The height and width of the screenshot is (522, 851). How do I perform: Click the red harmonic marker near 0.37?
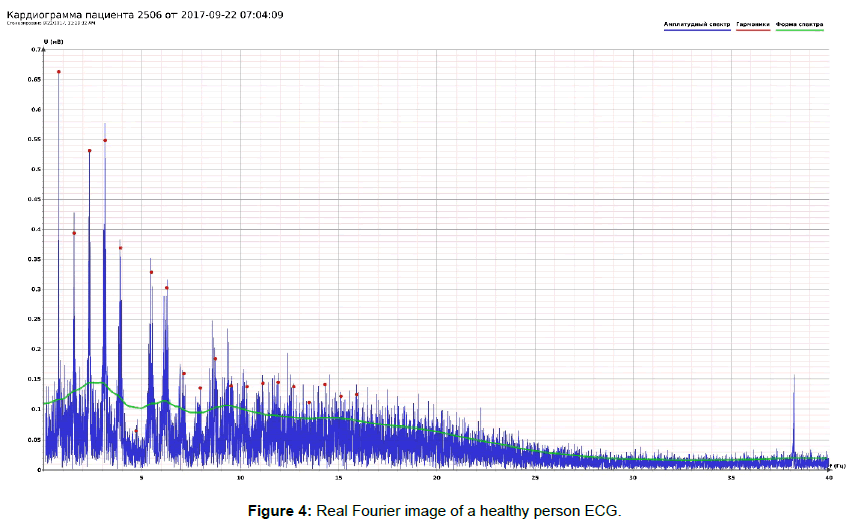coord(121,248)
